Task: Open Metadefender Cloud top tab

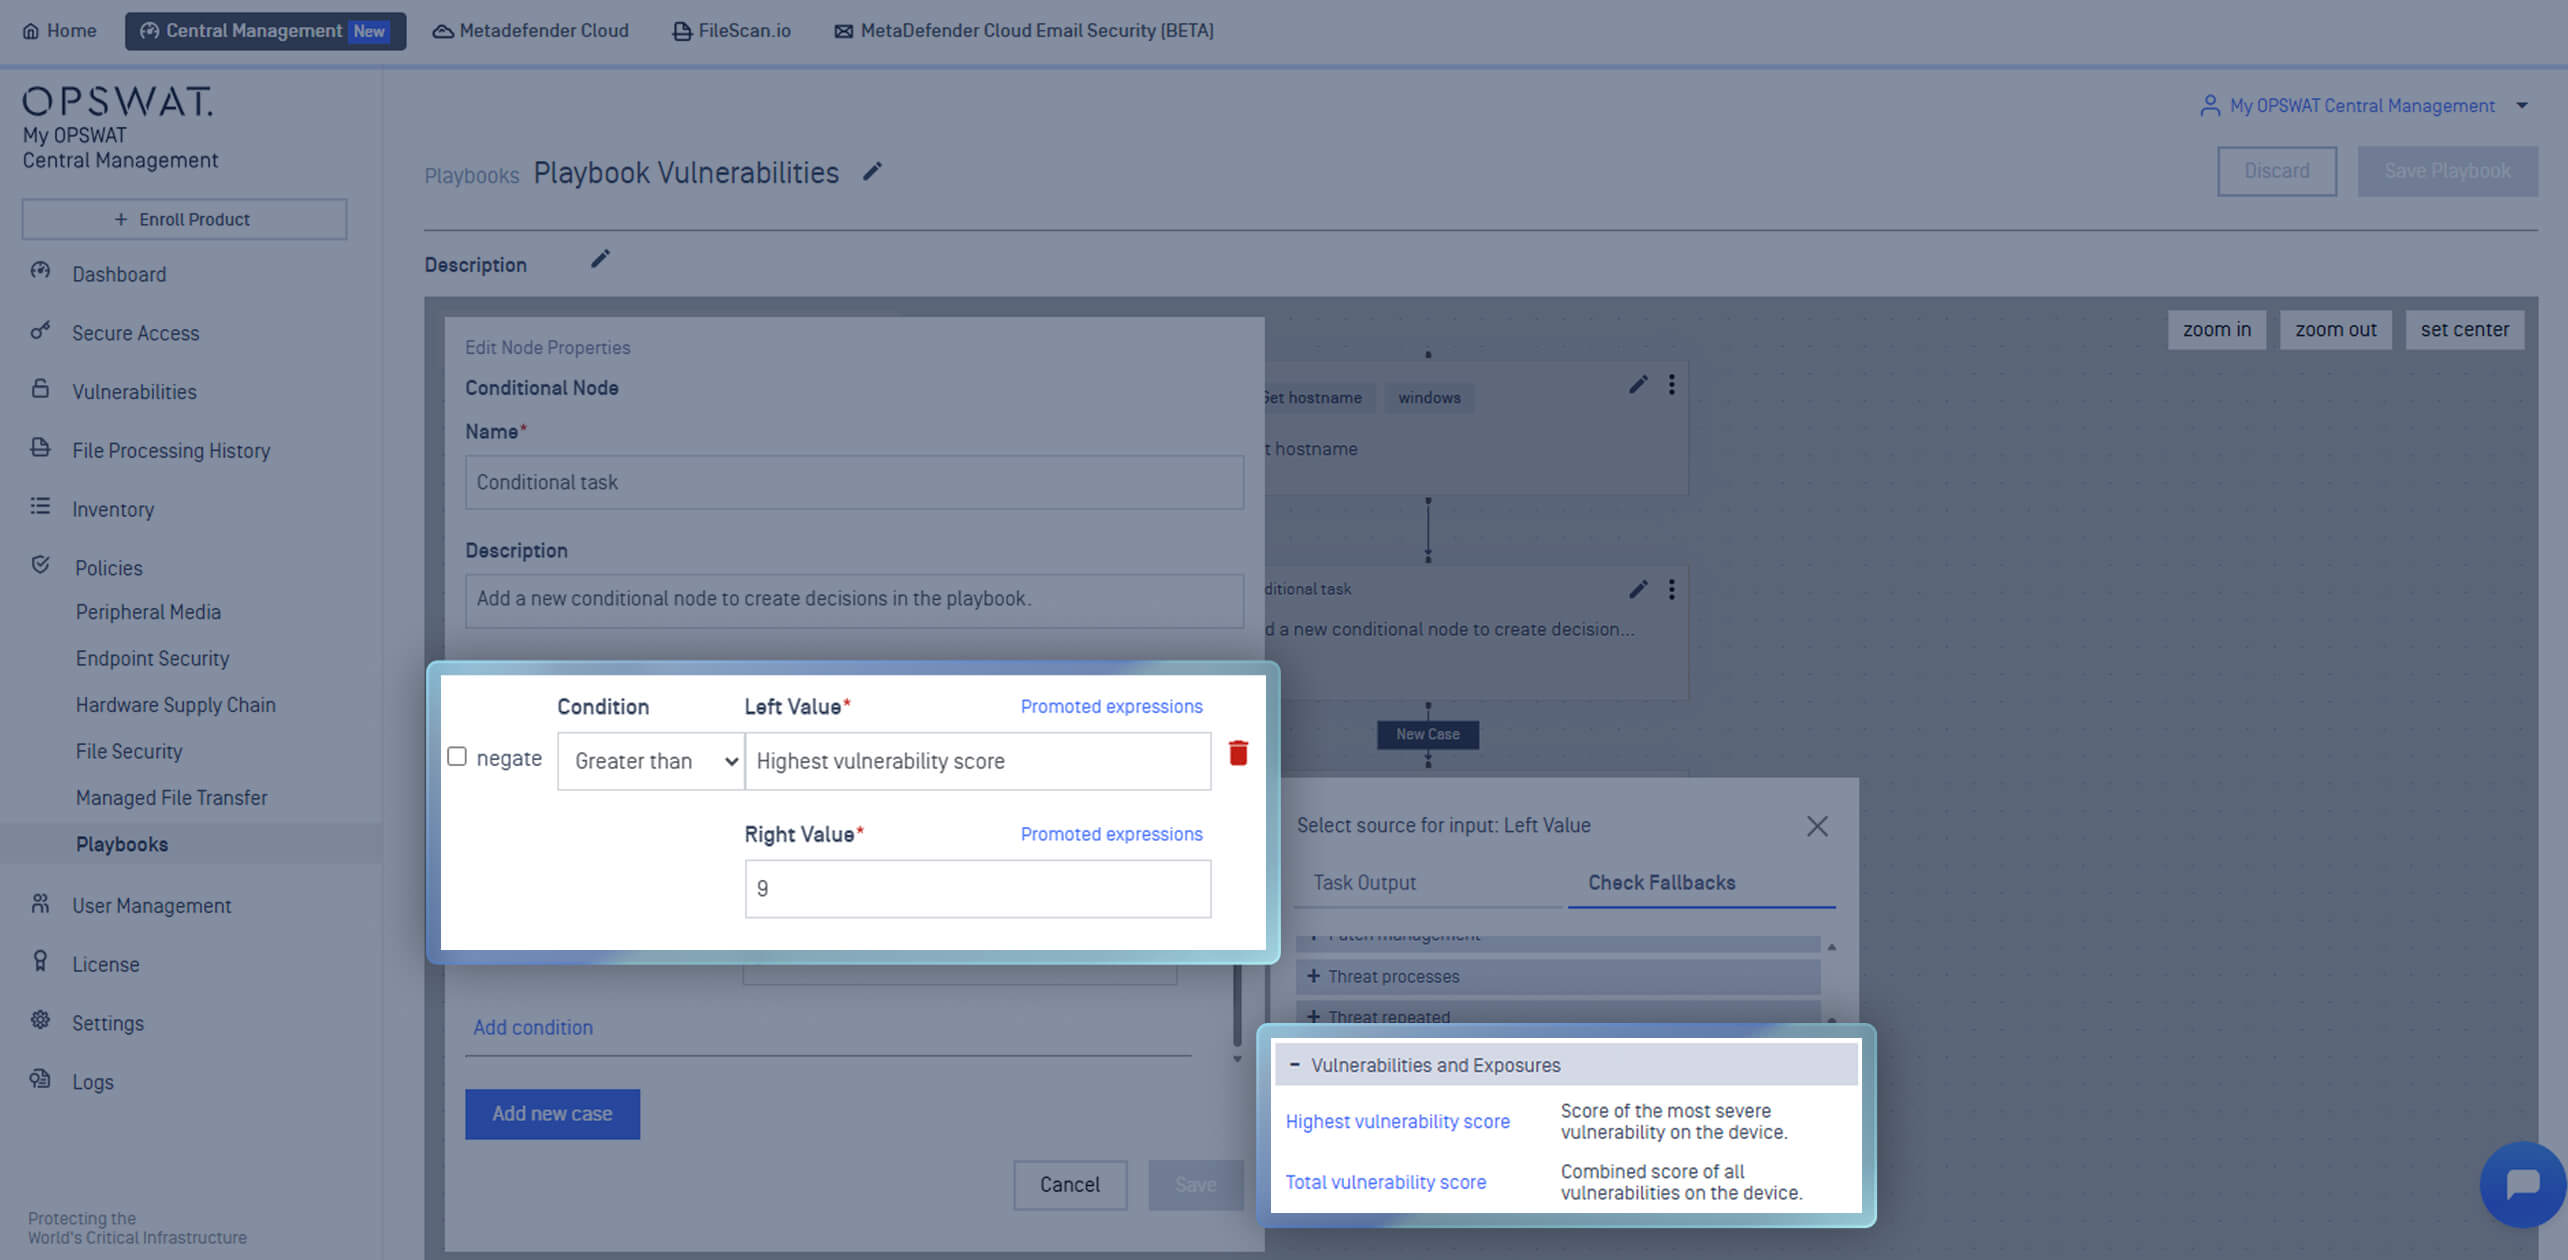Action: tap(531, 31)
